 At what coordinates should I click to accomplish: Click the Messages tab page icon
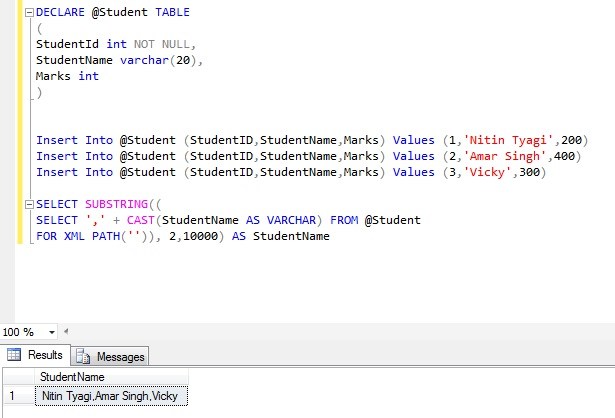(83, 357)
